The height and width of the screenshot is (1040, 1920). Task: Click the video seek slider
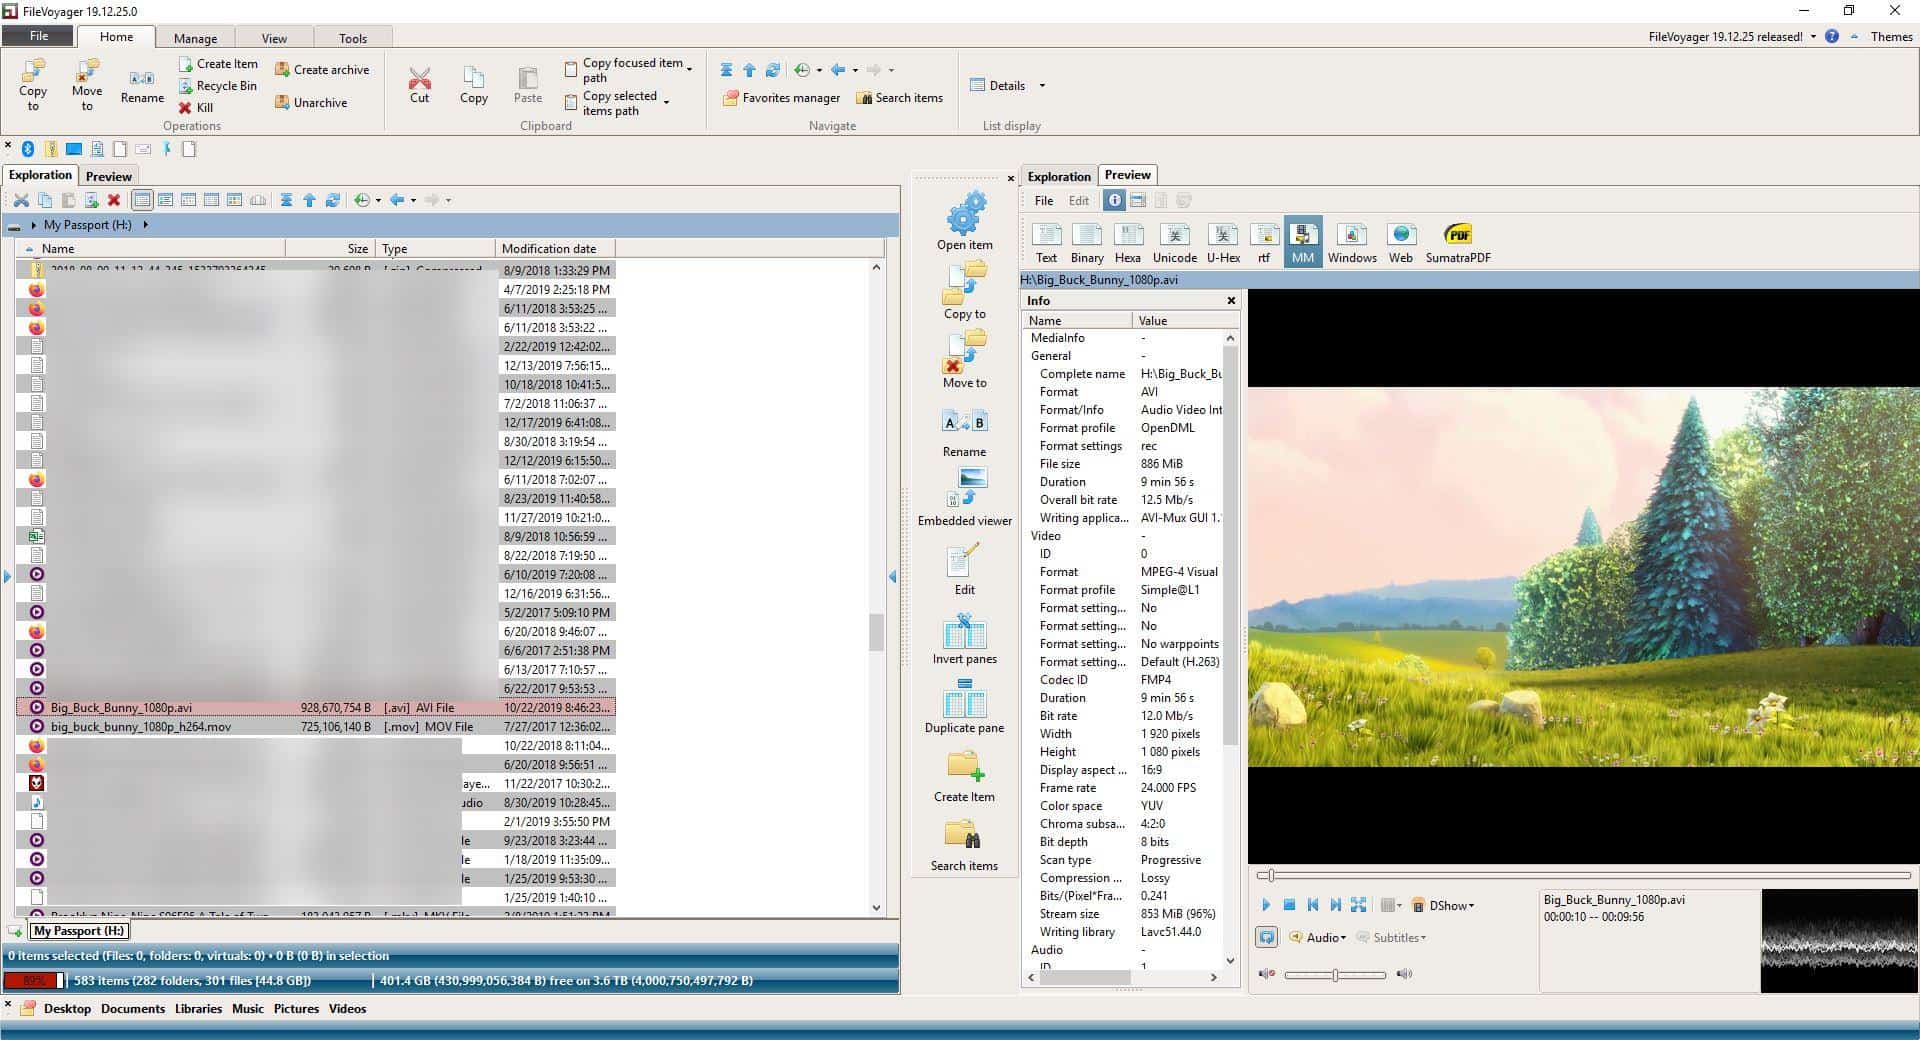click(1583, 876)
